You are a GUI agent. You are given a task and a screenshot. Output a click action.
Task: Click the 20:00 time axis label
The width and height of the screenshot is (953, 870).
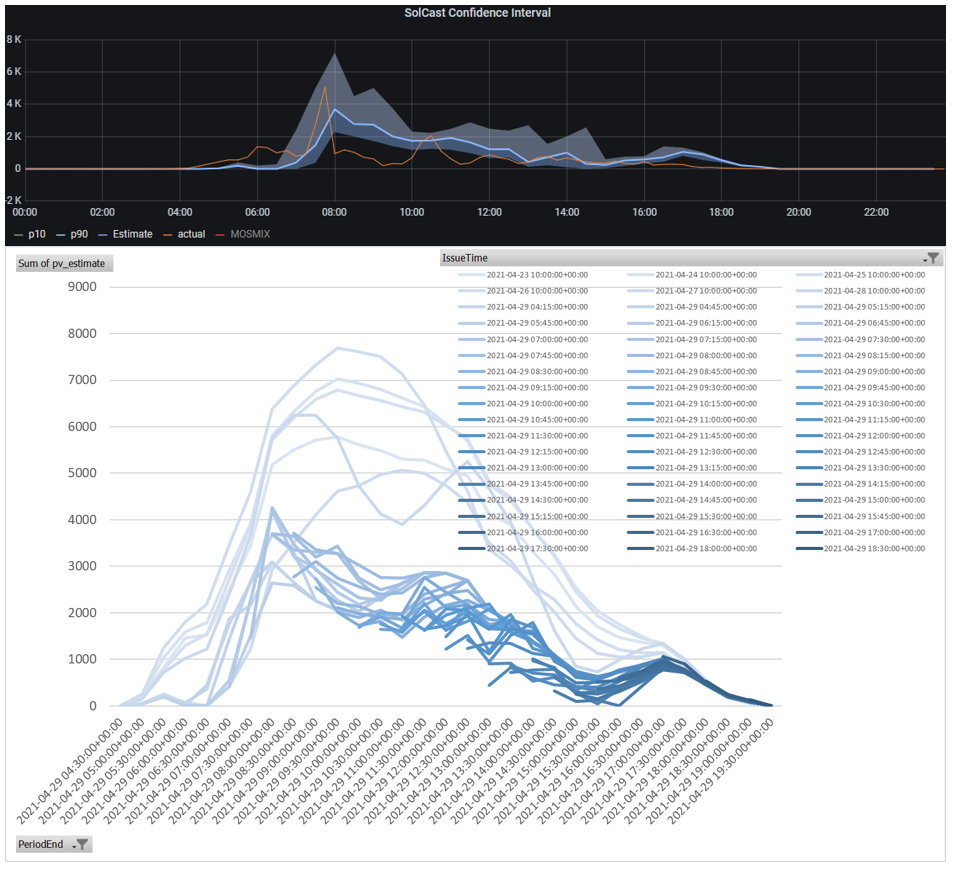tap(798, 212)
